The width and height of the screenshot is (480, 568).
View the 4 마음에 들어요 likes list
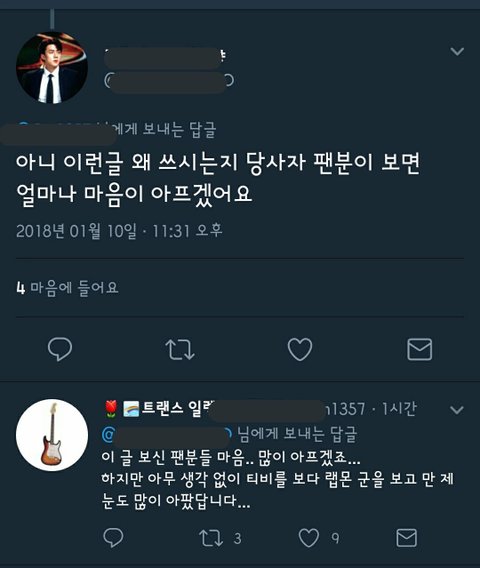point(67,288)
